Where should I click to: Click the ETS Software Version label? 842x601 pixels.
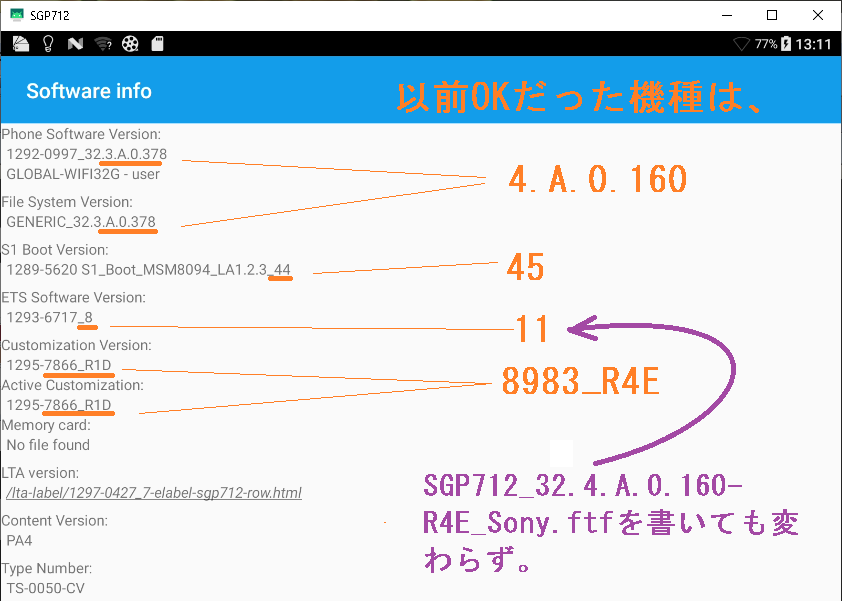(x=74, y=298)
